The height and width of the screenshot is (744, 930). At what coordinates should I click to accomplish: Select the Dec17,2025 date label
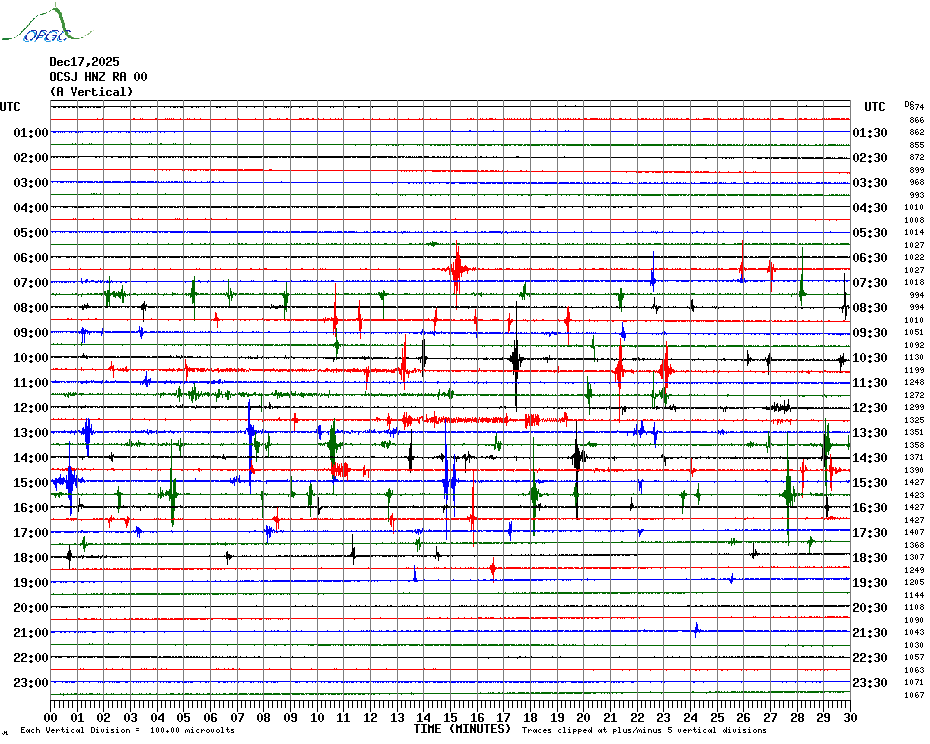pos(84,62)
